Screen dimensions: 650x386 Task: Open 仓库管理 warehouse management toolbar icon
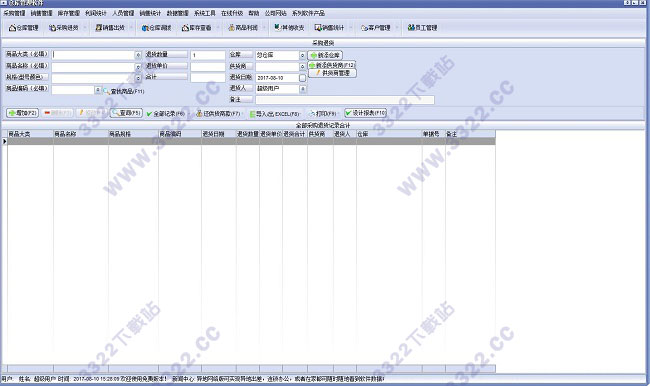tap(24, 28)
